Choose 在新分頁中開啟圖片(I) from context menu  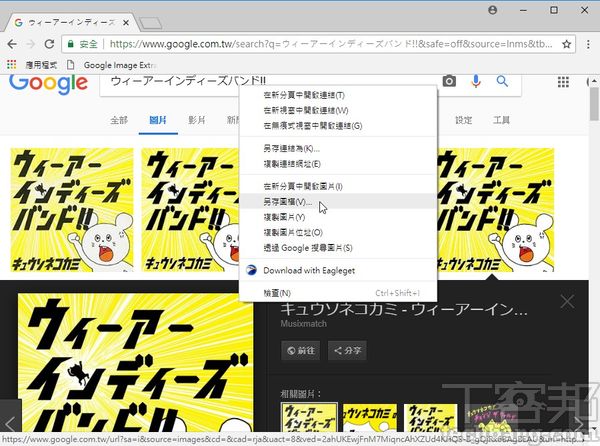(338, 186)
